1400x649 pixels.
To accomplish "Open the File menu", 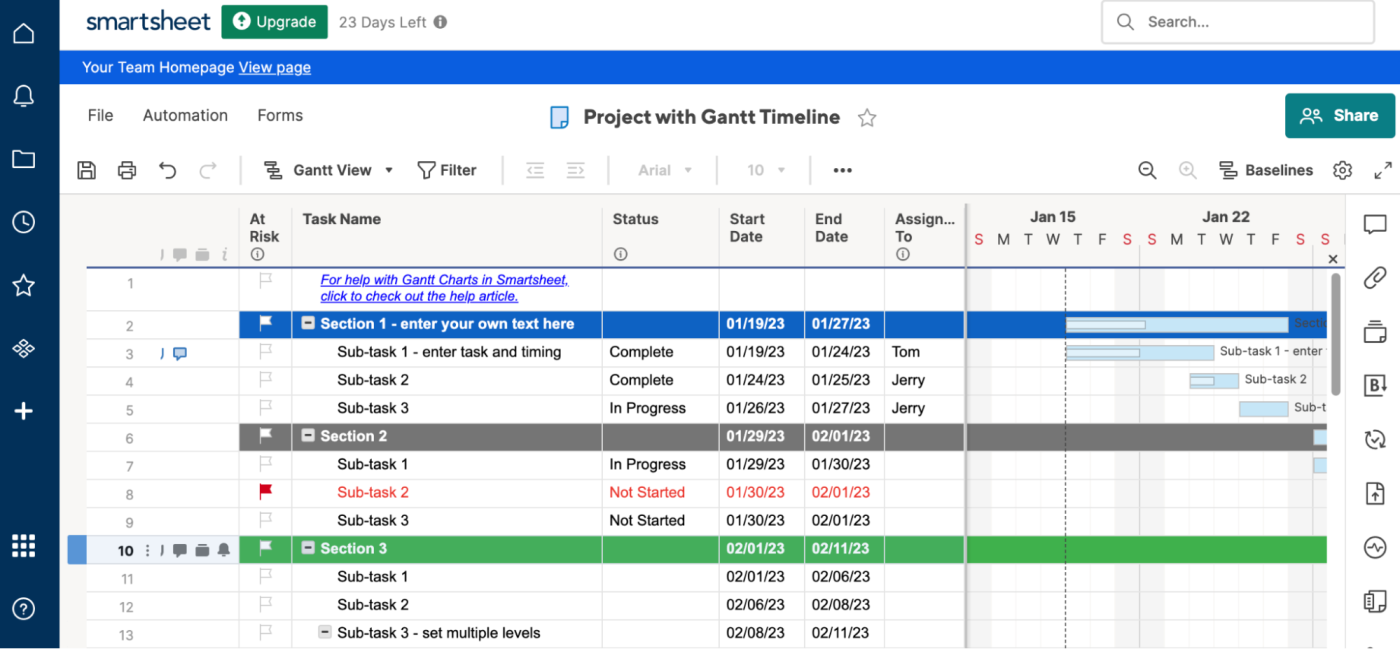I will pyautogui.click(x=100, y=115).
